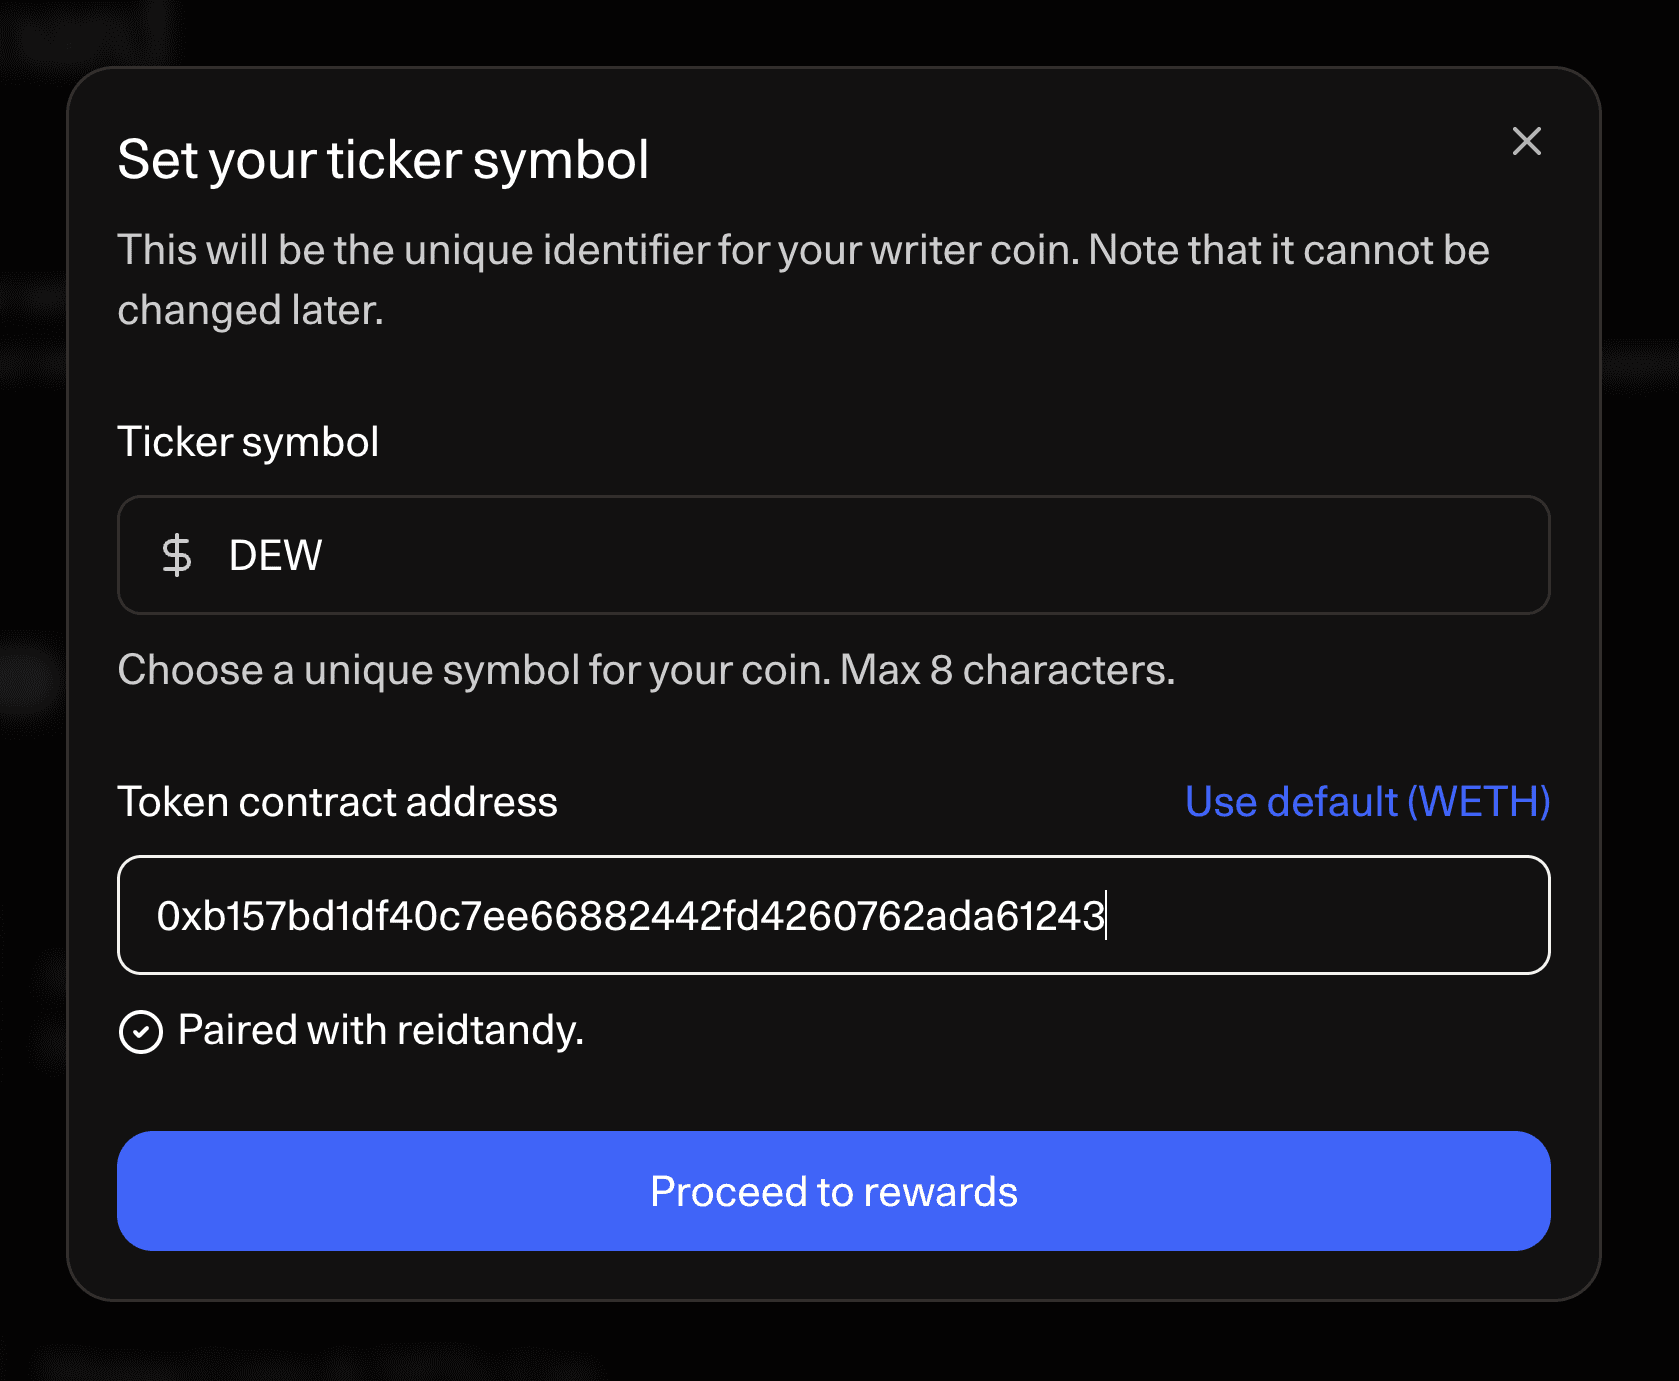Close the ticker symbol dialog
Screen dimensions: 1679x1381
[1526, 141]
